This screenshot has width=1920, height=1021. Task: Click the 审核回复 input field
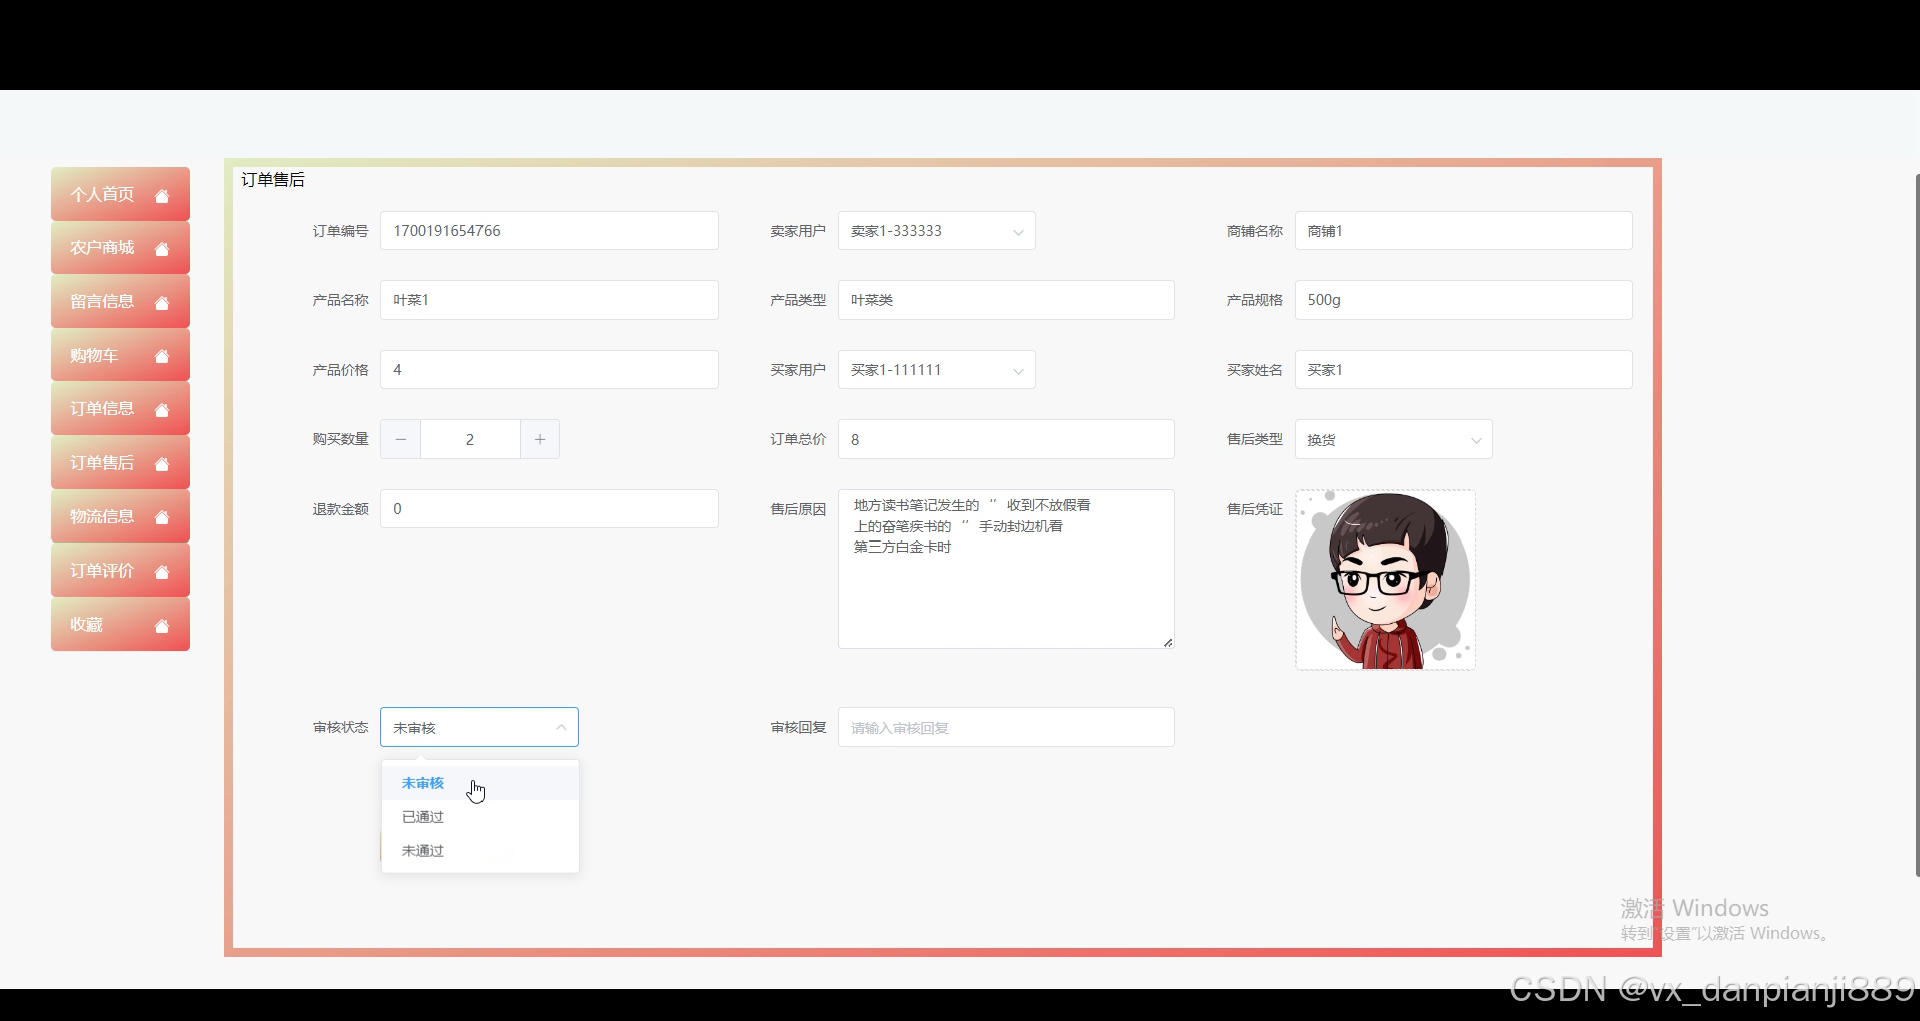coord(1006,727)
